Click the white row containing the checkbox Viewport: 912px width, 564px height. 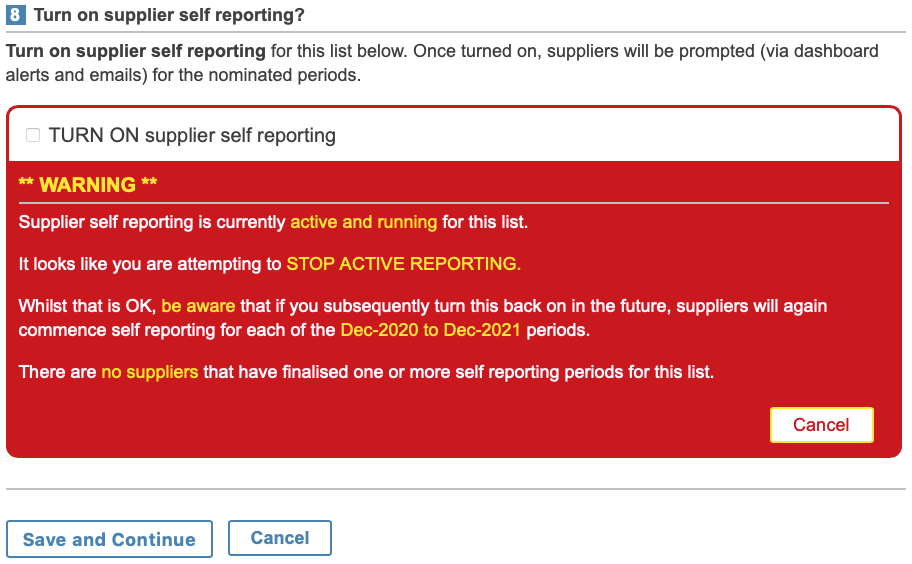tap(454, 135)
